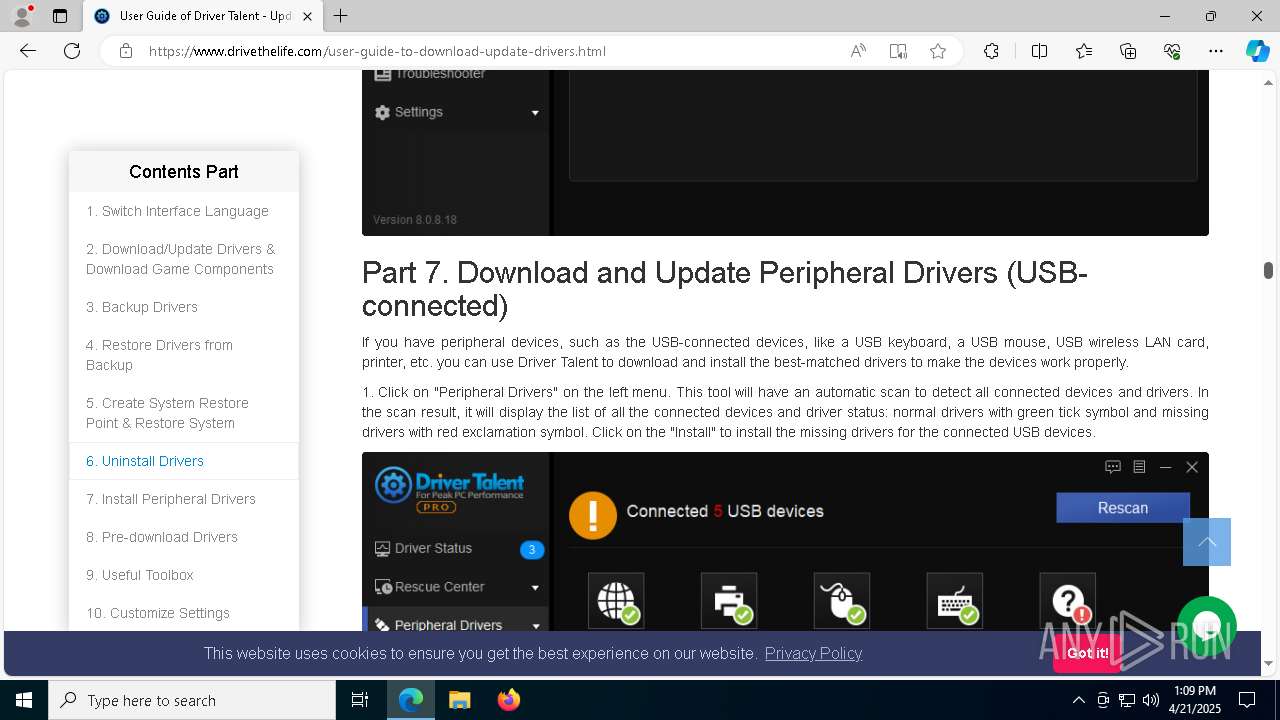Viewport: 1280px width, 720px height.
Task: Click the Read aloud icon in address bar
Action: 858,51
